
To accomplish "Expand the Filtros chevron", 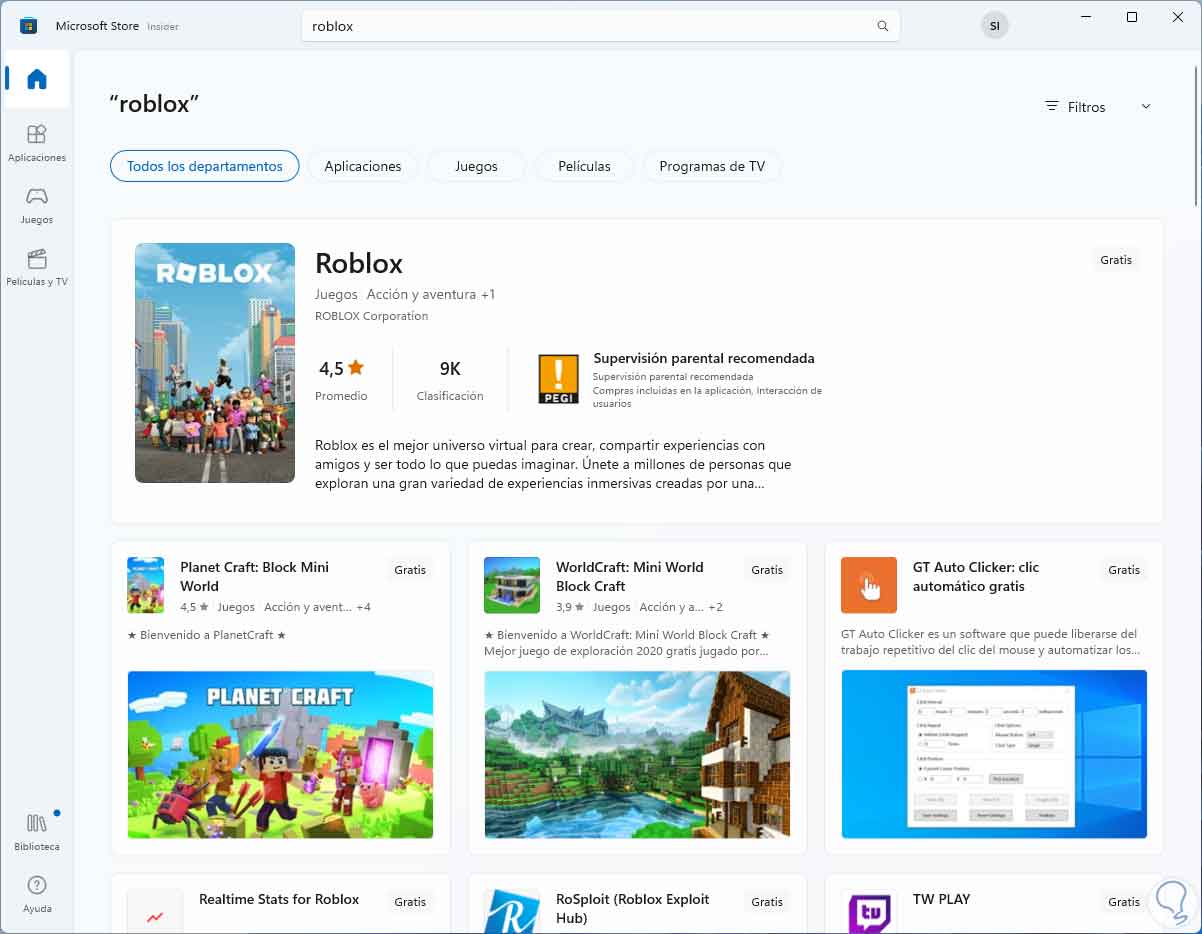I will 1146,106.
